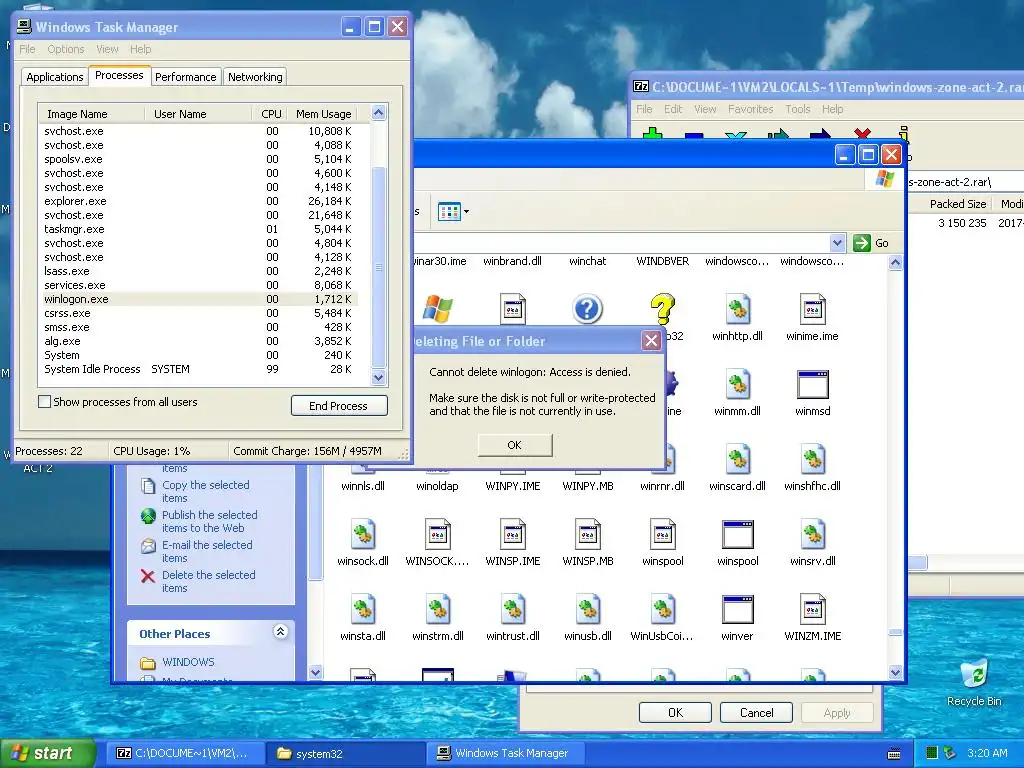Click E-mail the selected items envelope icon
This screenshot has width=1024, height=768.
(x=148, y=546)
